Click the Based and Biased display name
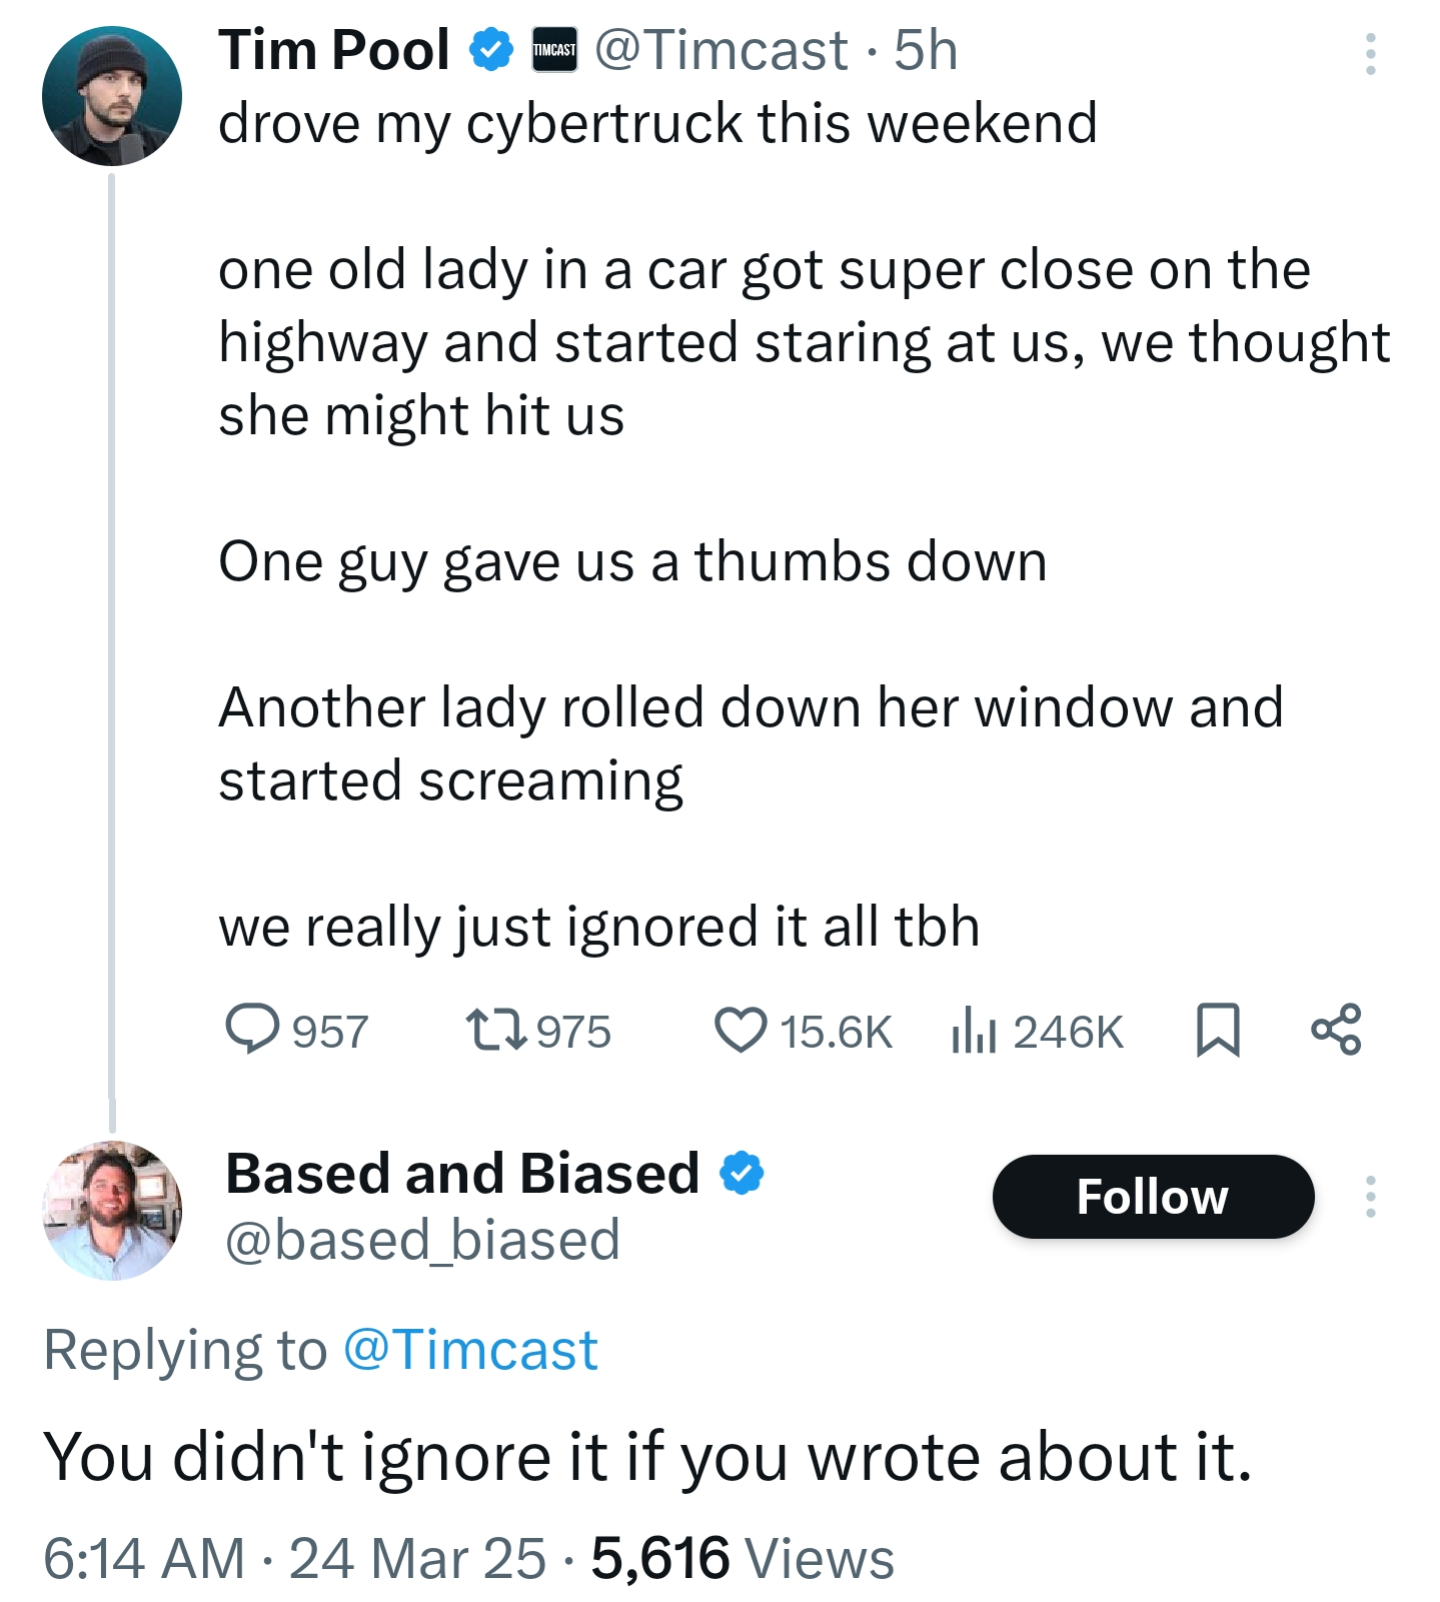The height and width of the screenshot is (1602, 1440). tap(462, 1173)
